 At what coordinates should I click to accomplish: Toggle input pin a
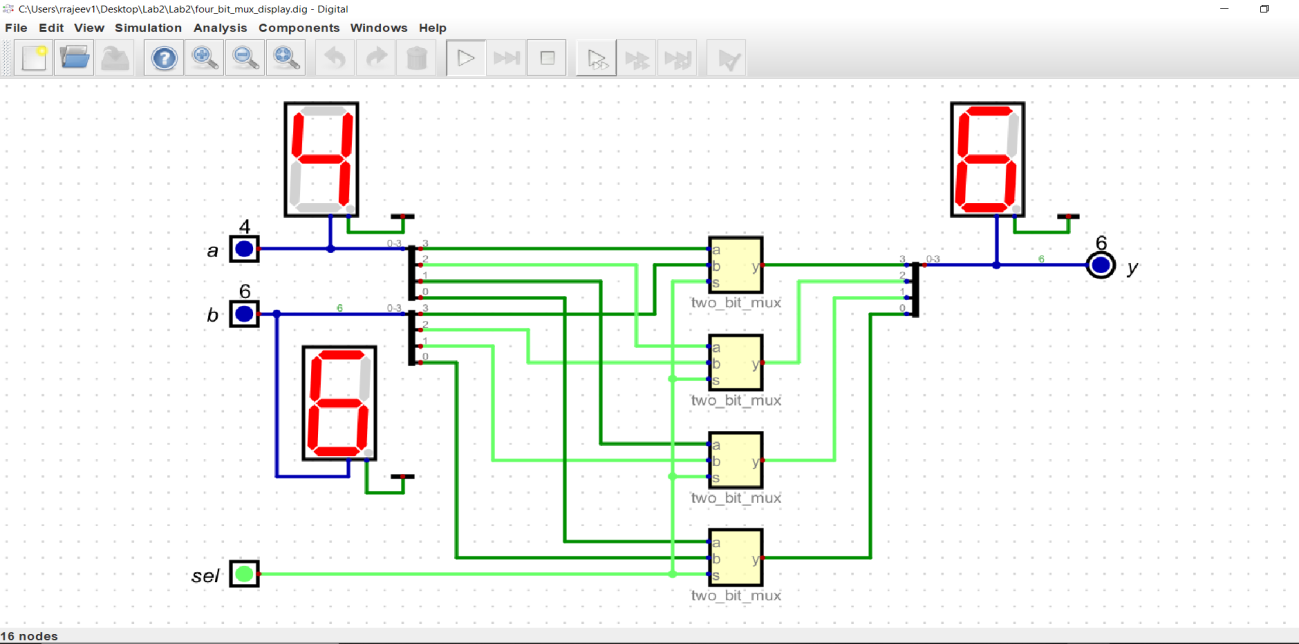click(244, 249)
